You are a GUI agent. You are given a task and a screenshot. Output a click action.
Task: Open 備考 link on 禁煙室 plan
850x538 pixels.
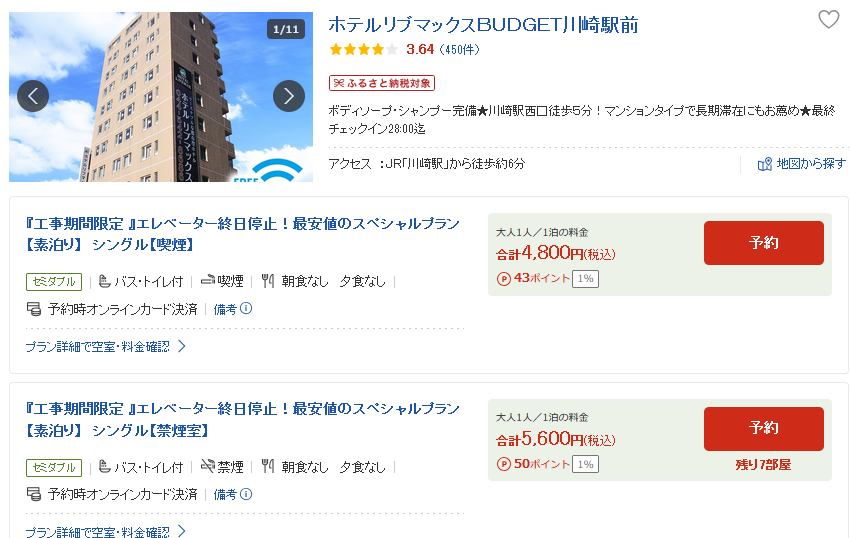225,495
